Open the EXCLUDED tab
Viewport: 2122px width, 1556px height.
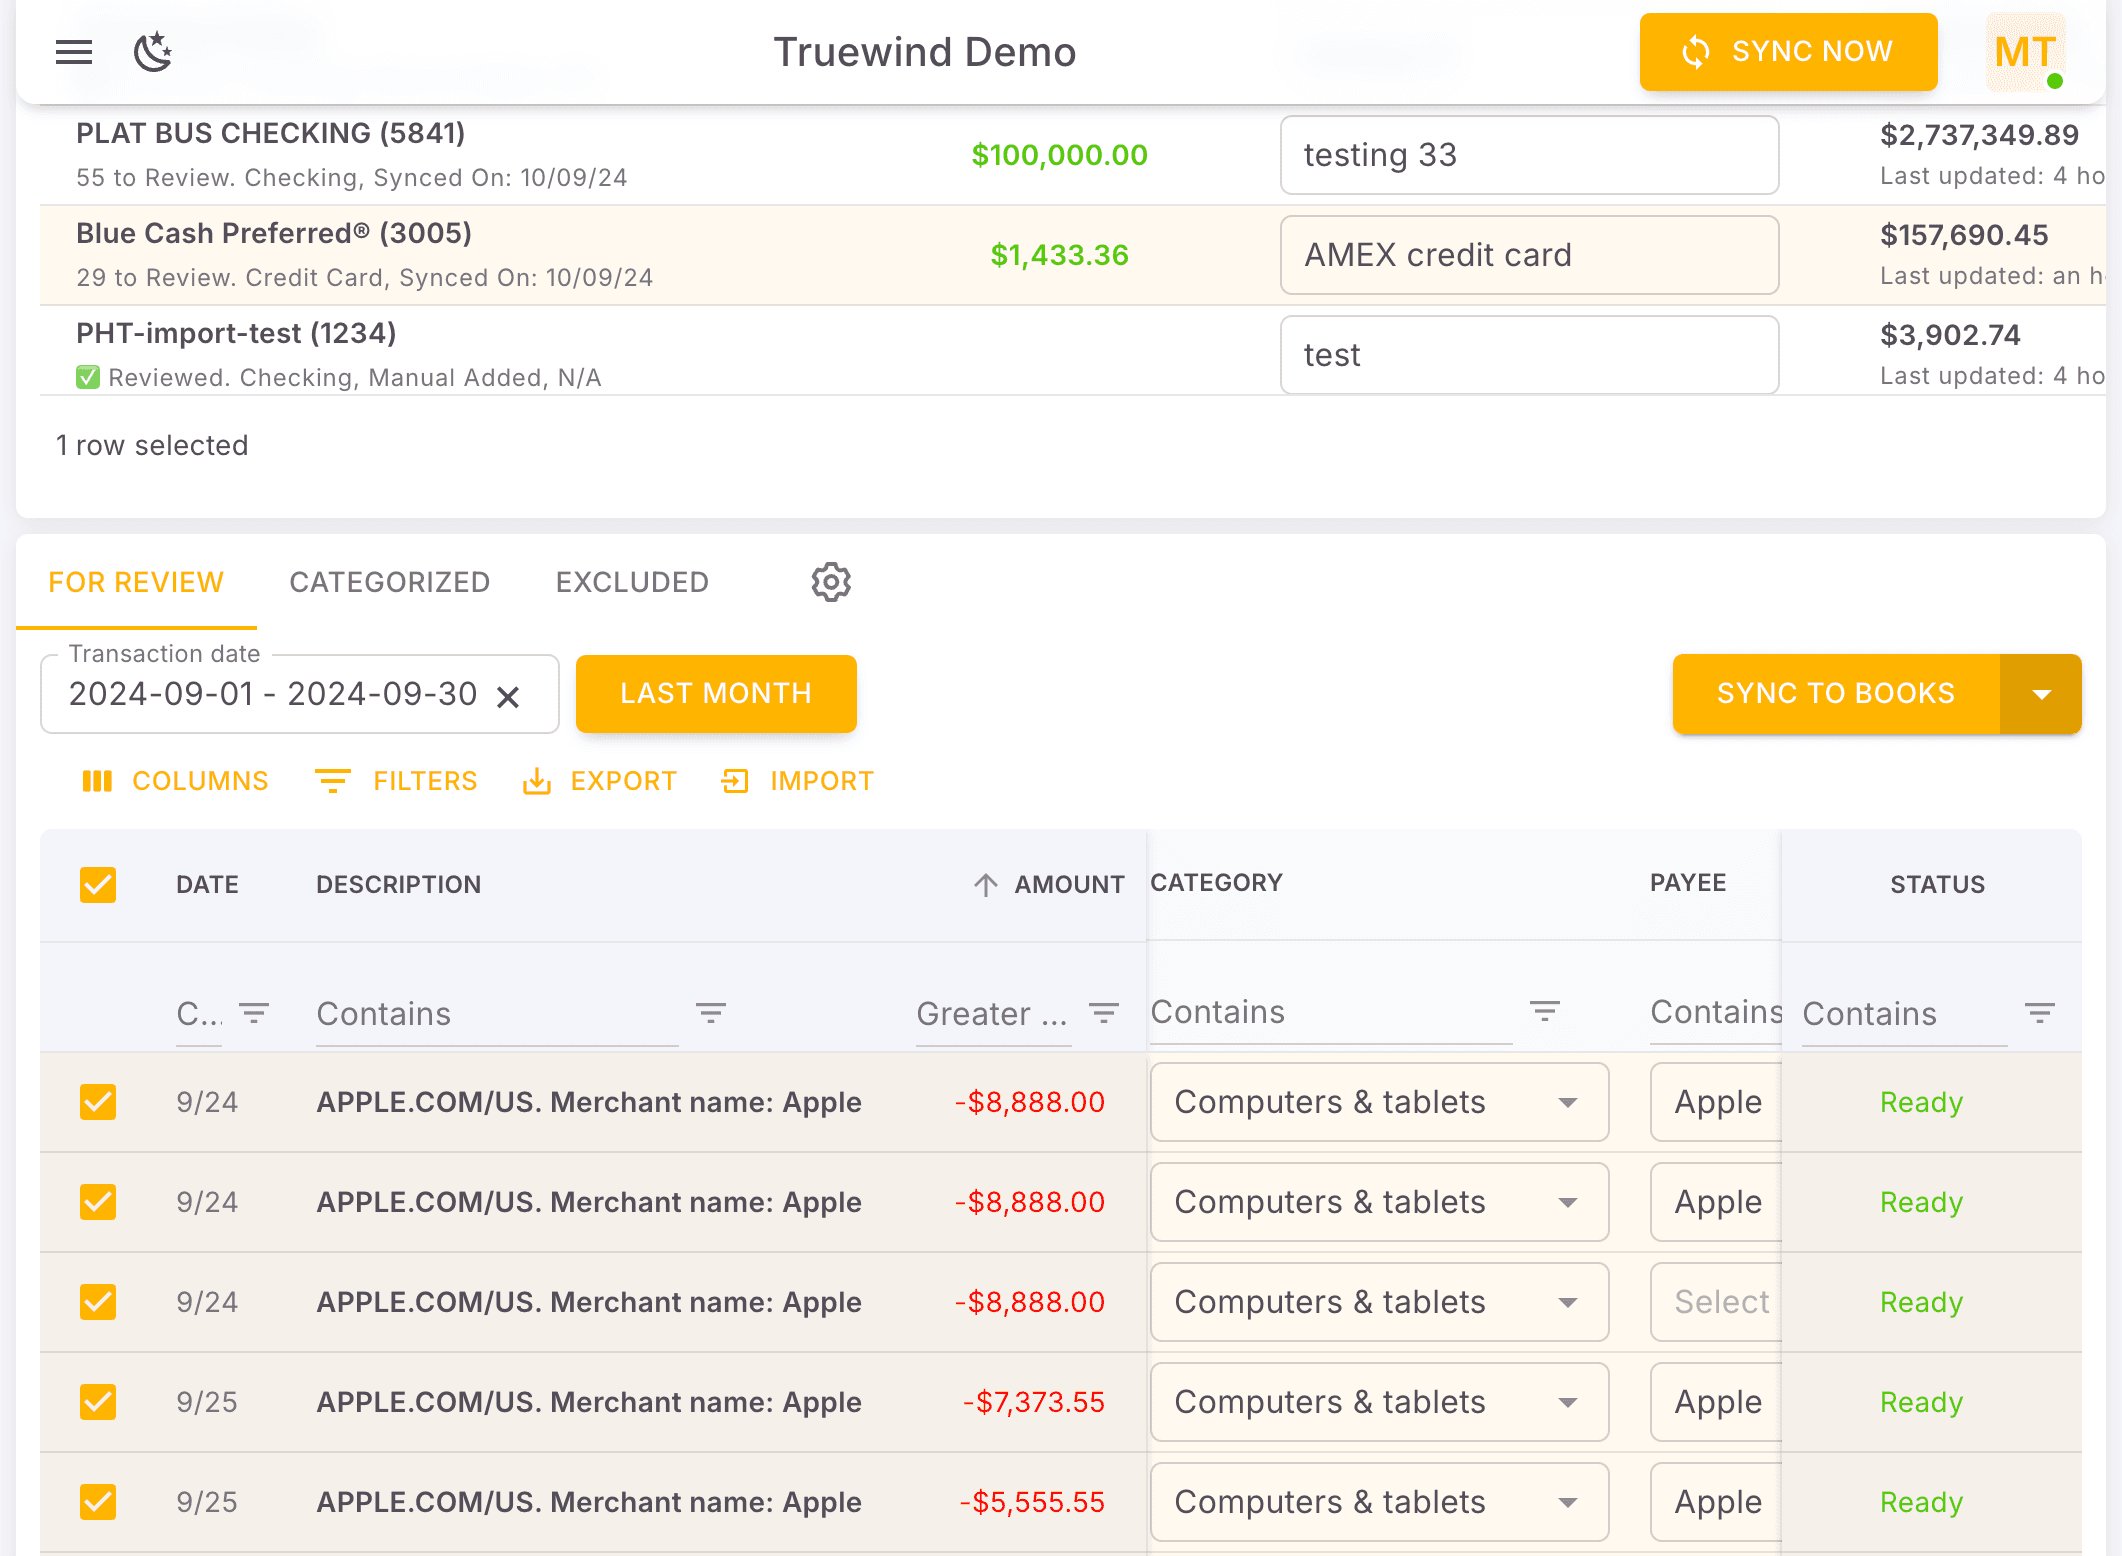632,582
